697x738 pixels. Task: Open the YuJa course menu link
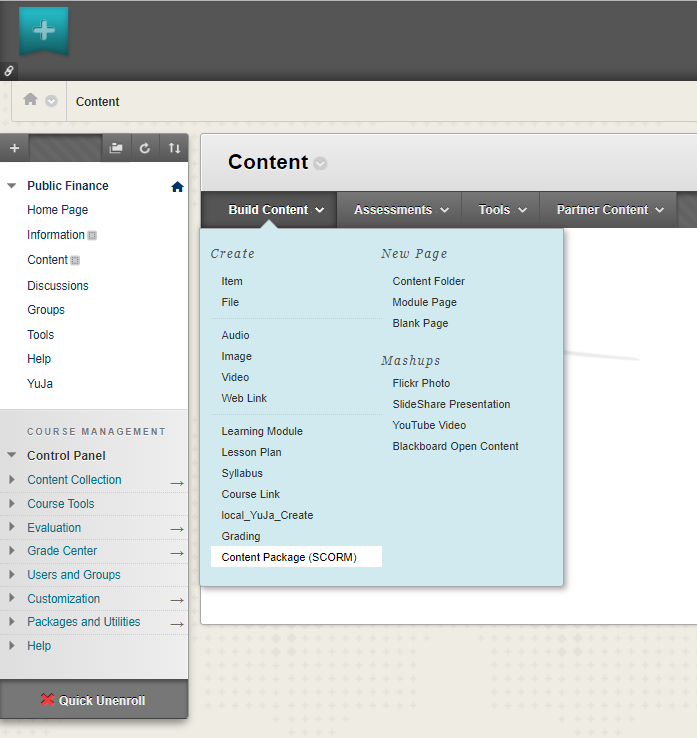[x=40, y=384]
